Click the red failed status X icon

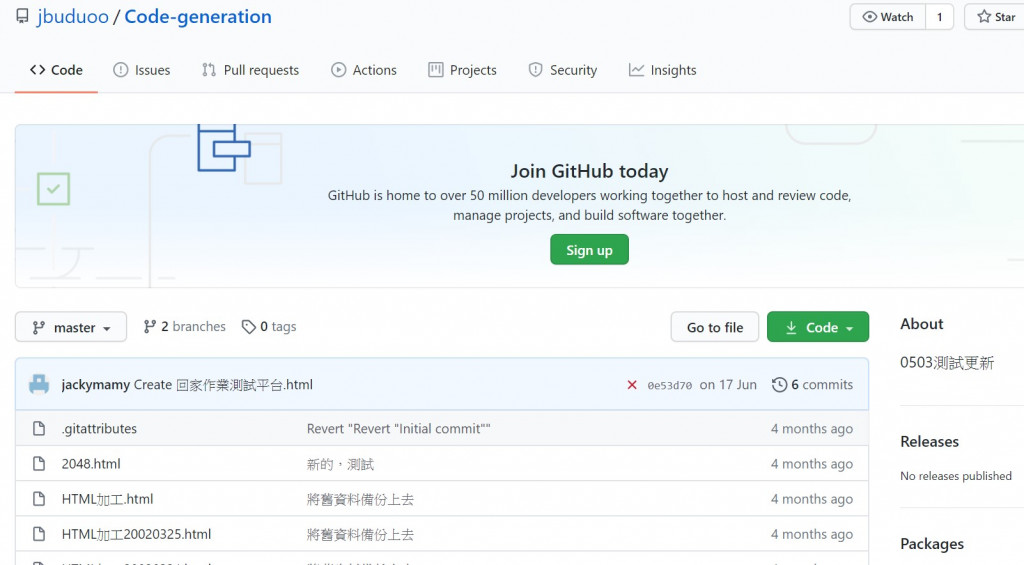pyautogui.click(x=632, y=385)
